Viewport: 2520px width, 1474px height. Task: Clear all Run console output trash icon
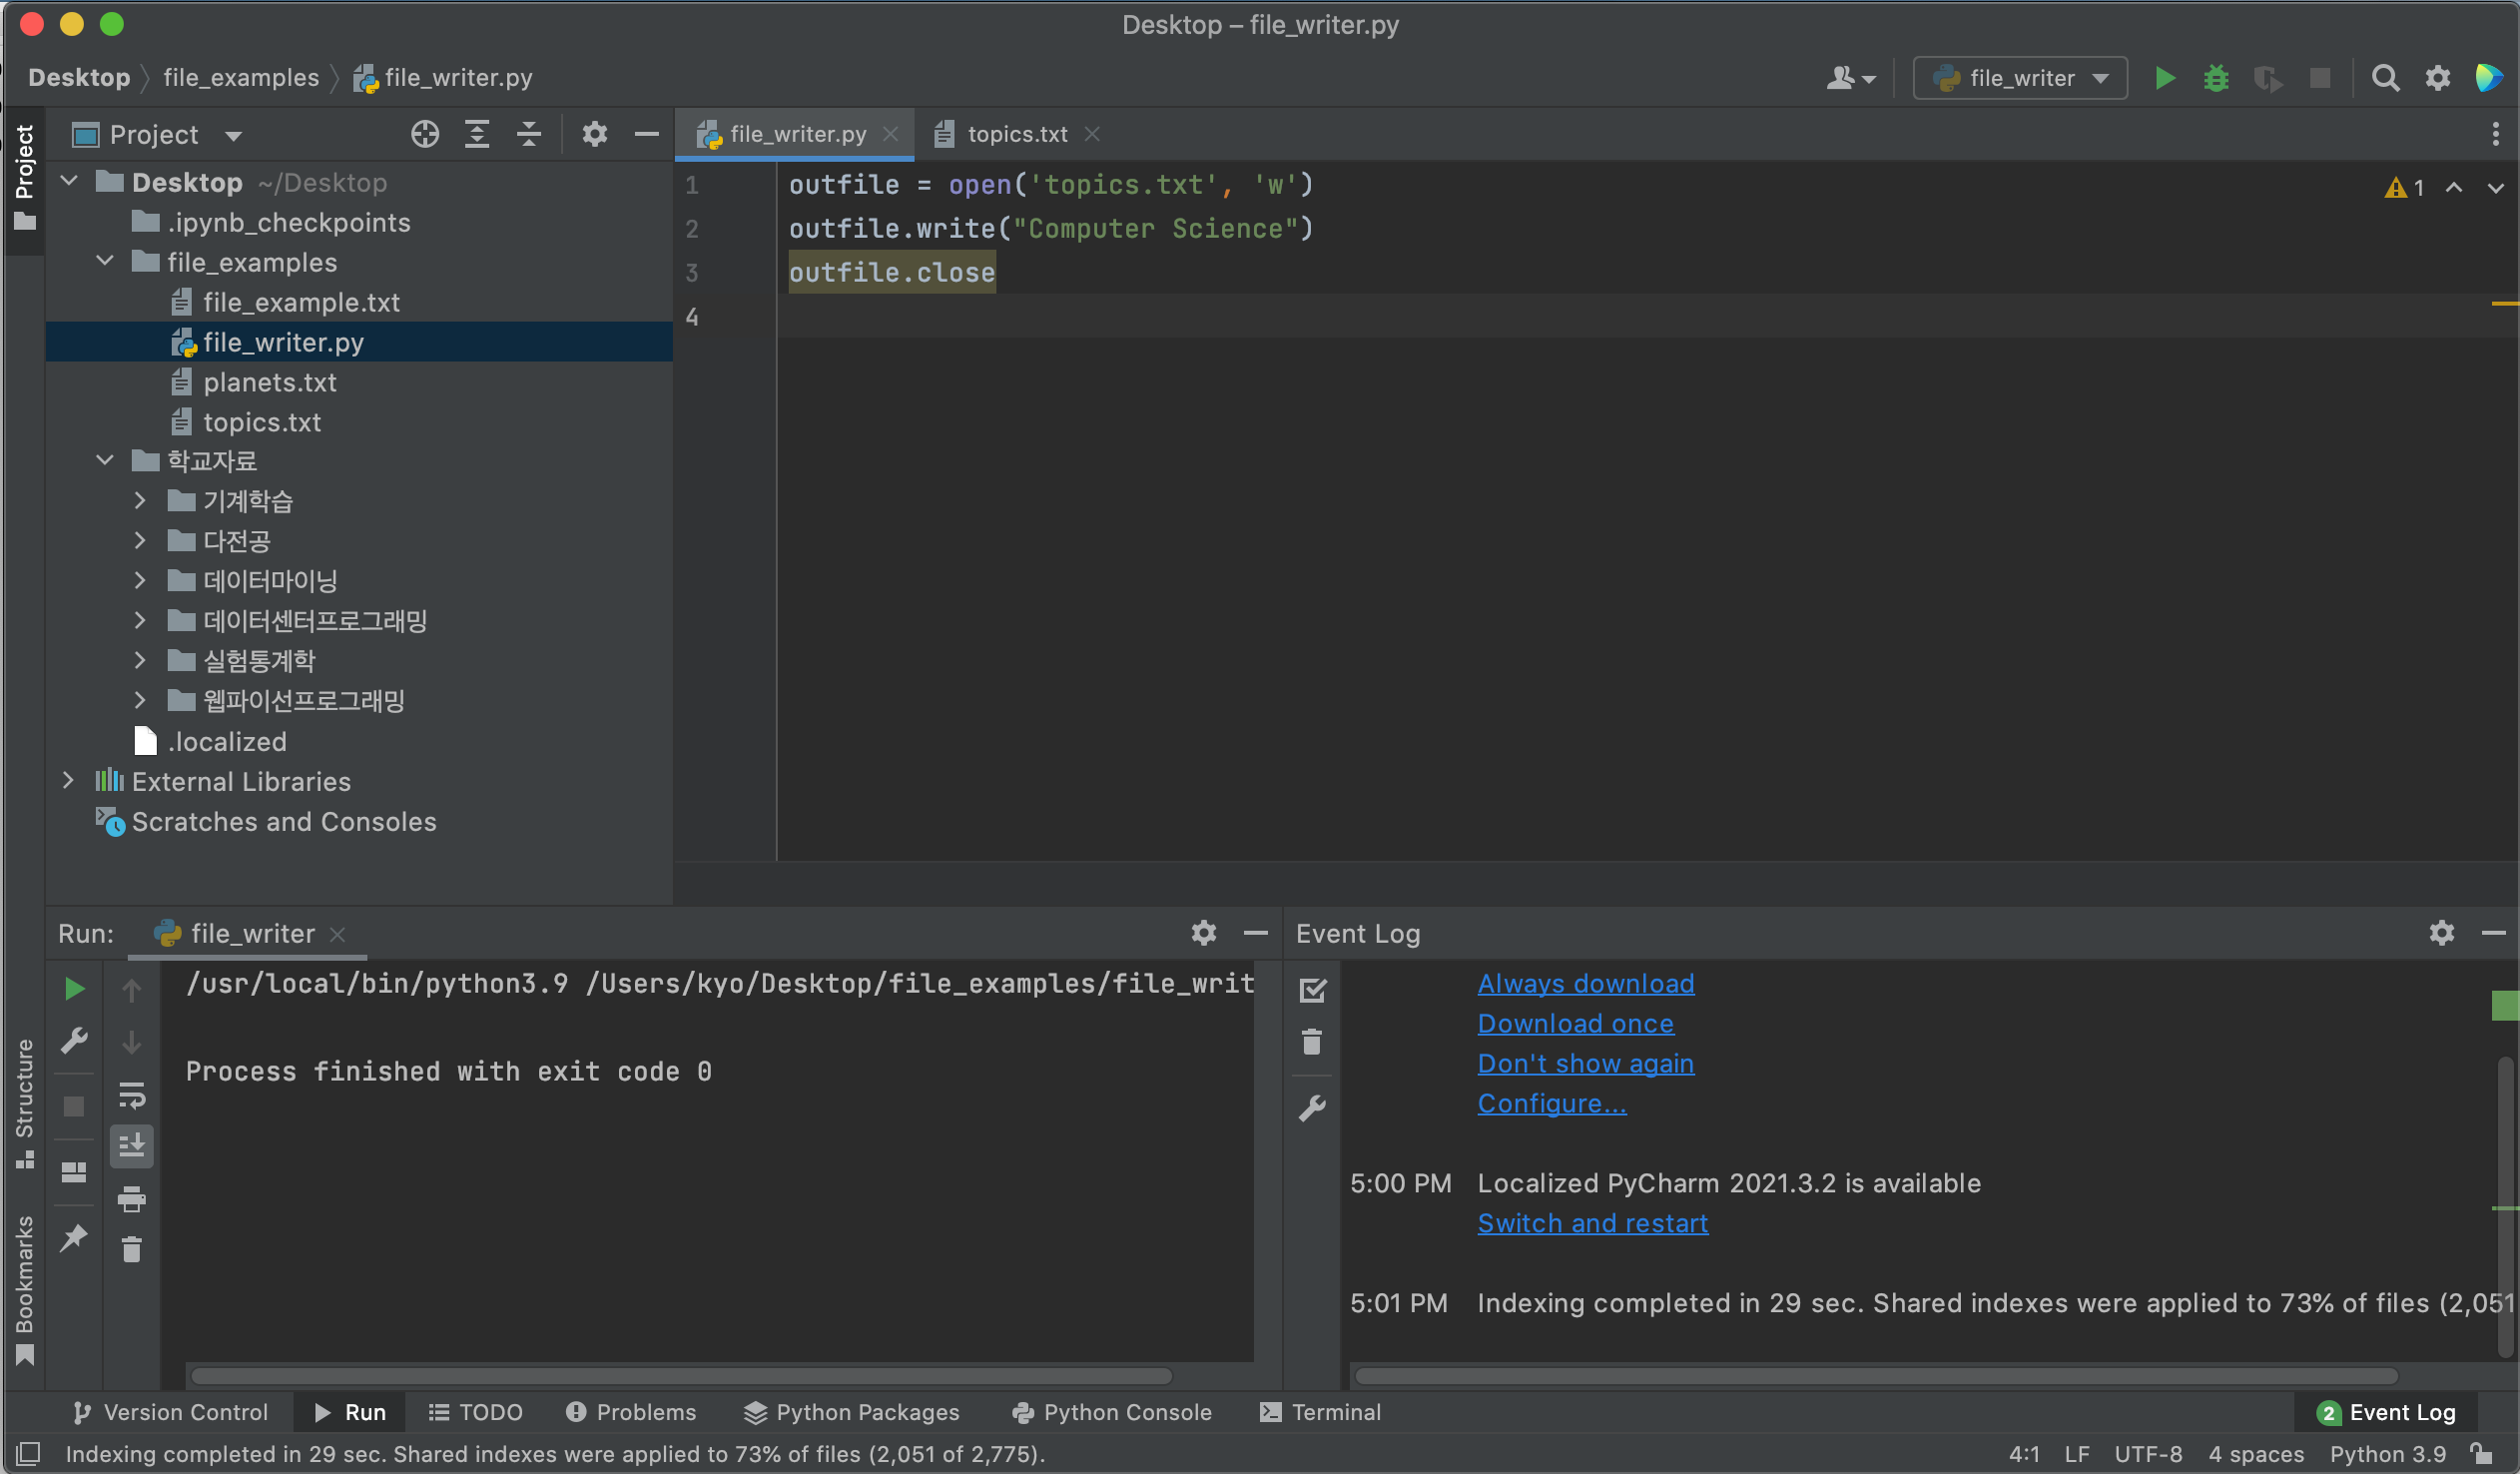pos(132,1250)
